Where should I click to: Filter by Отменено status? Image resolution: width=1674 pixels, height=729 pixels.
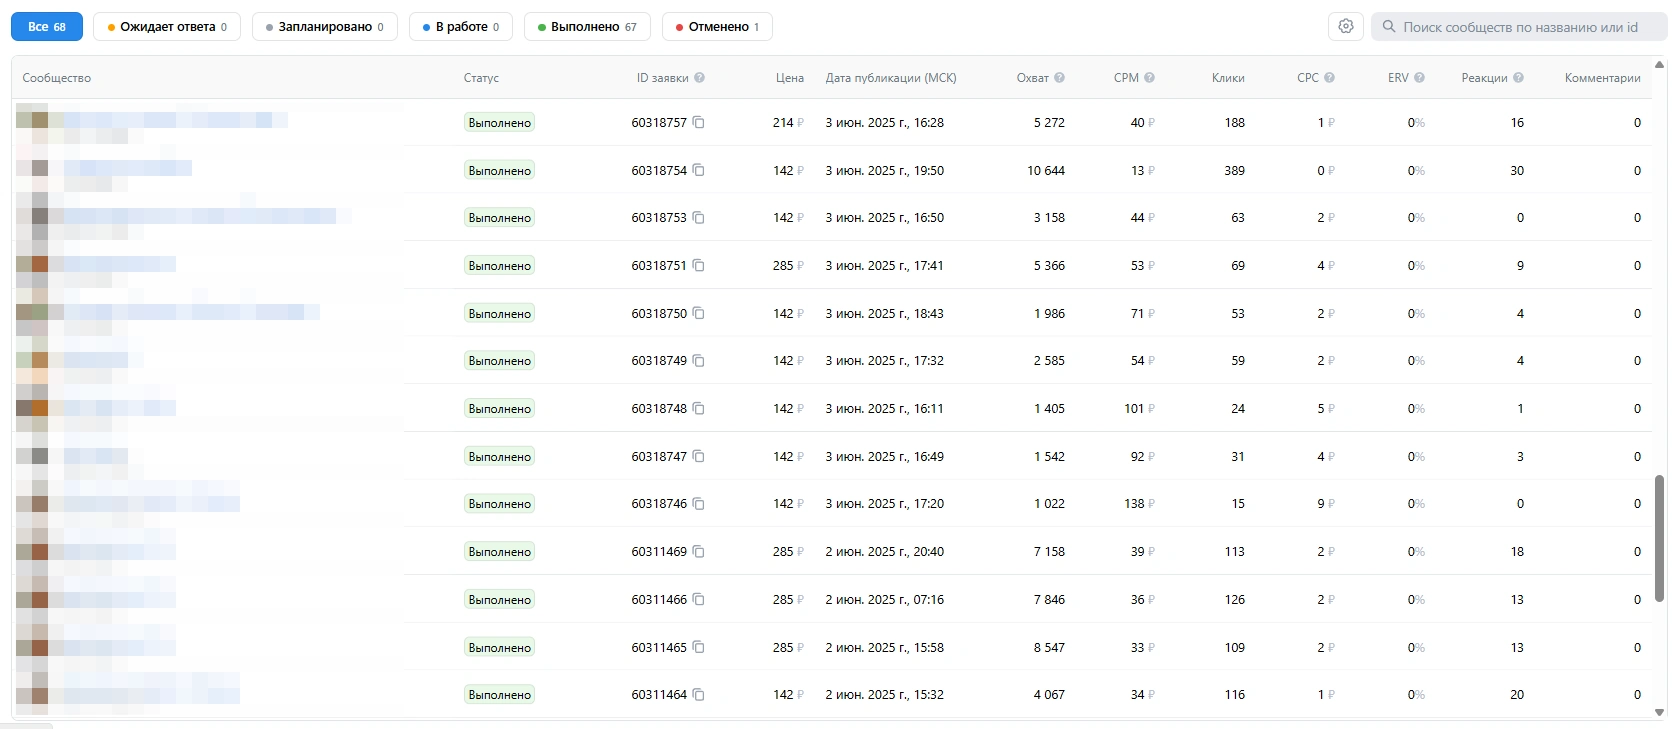click(x=717, y=27)
